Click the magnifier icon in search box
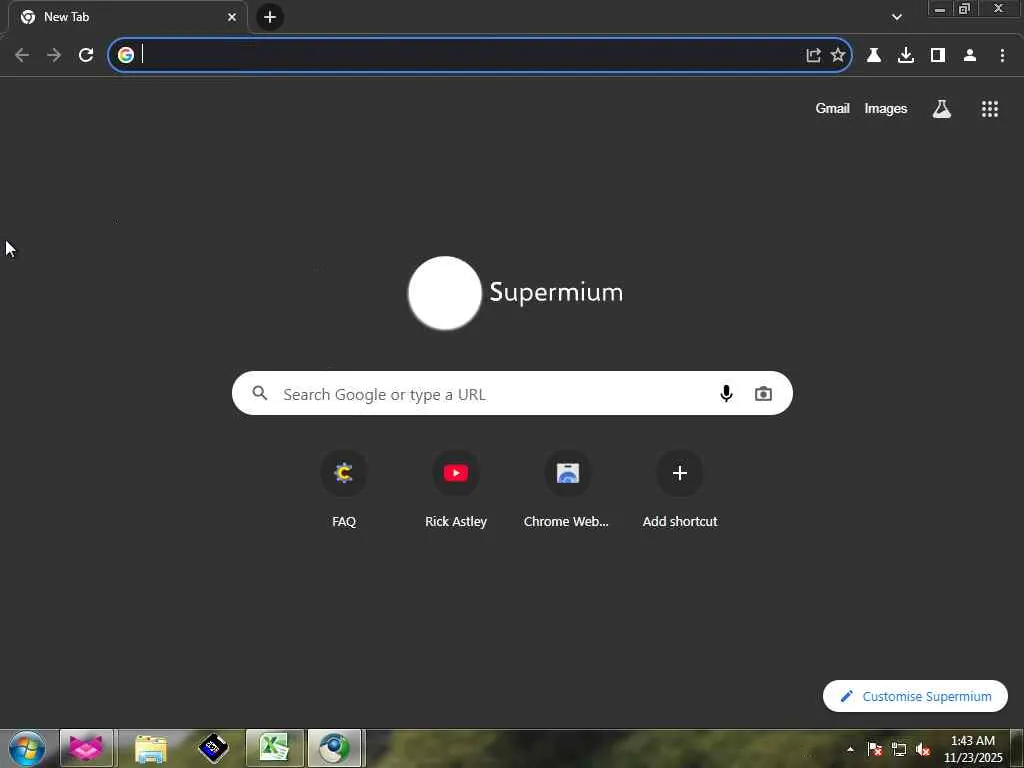 pyautogui.click(x=260, y=393)
